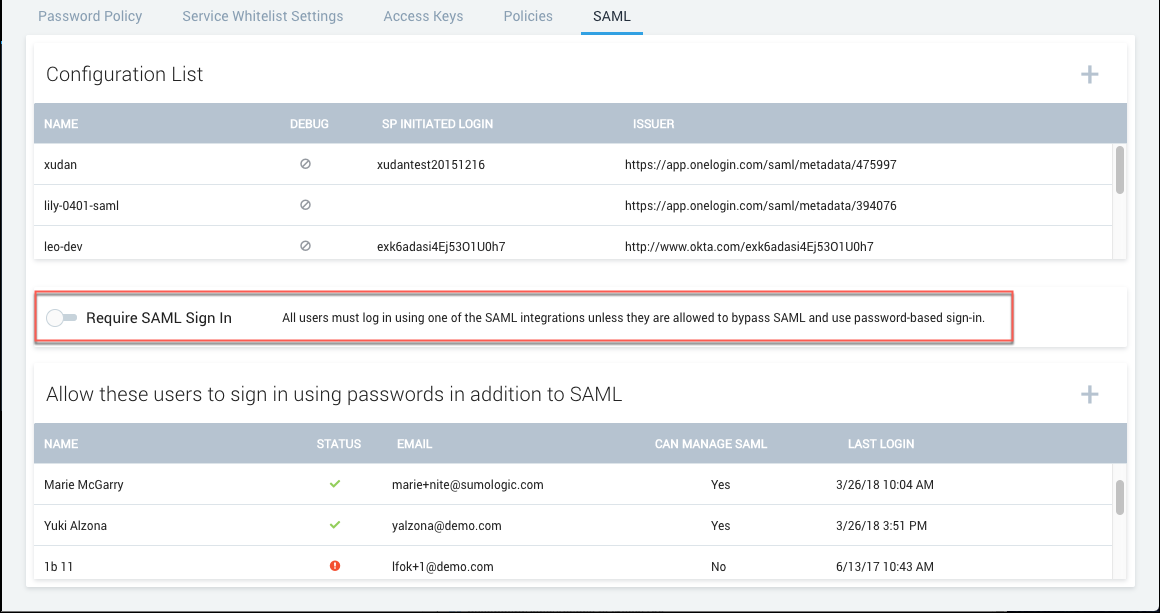The width and height of the screenshot is (1160, 613).
Task: Go to the Access Keys tab
Action: (423, 16)
